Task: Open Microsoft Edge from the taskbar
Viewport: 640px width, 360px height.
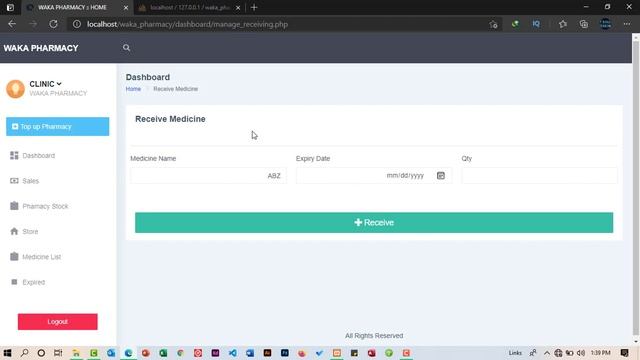Action: pyautogui.click(x=128, y=353)
